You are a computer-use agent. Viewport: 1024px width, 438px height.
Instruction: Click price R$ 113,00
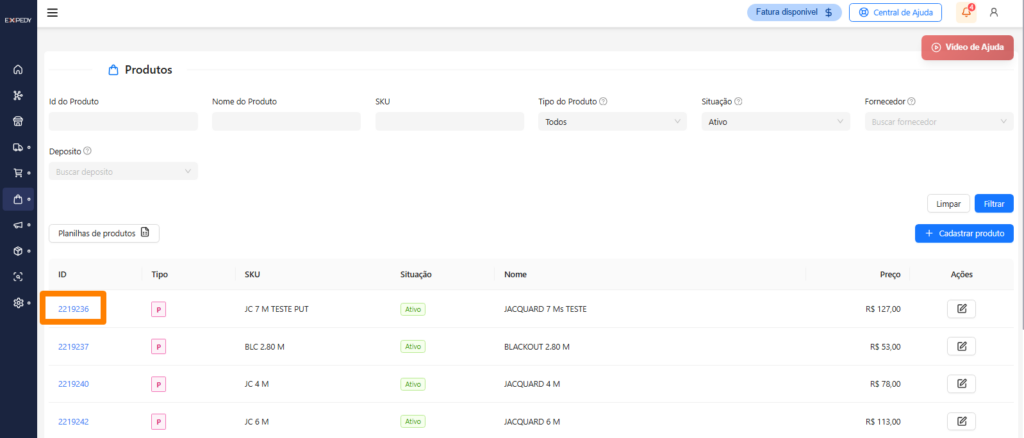883,422
